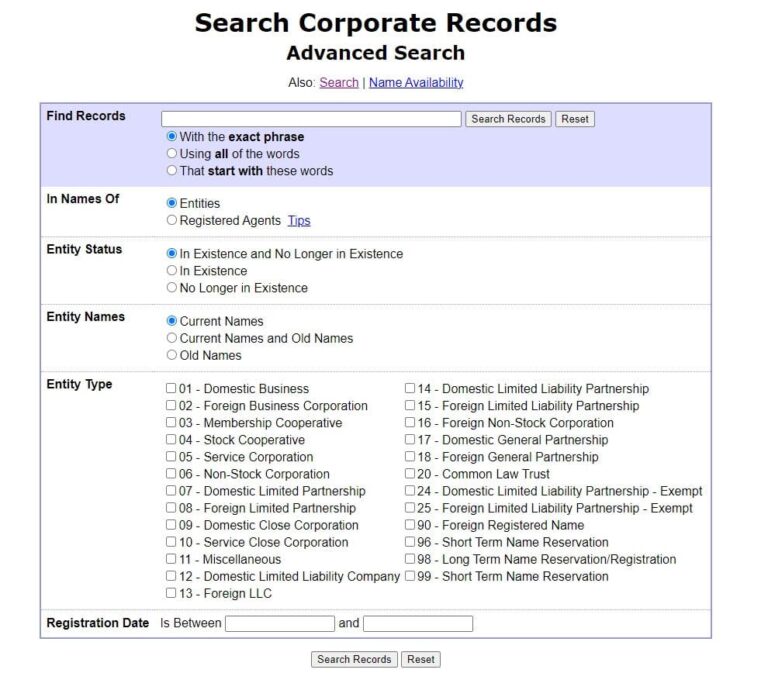Open the Name Availability link
768x673 pixels.
coord(416,83)
